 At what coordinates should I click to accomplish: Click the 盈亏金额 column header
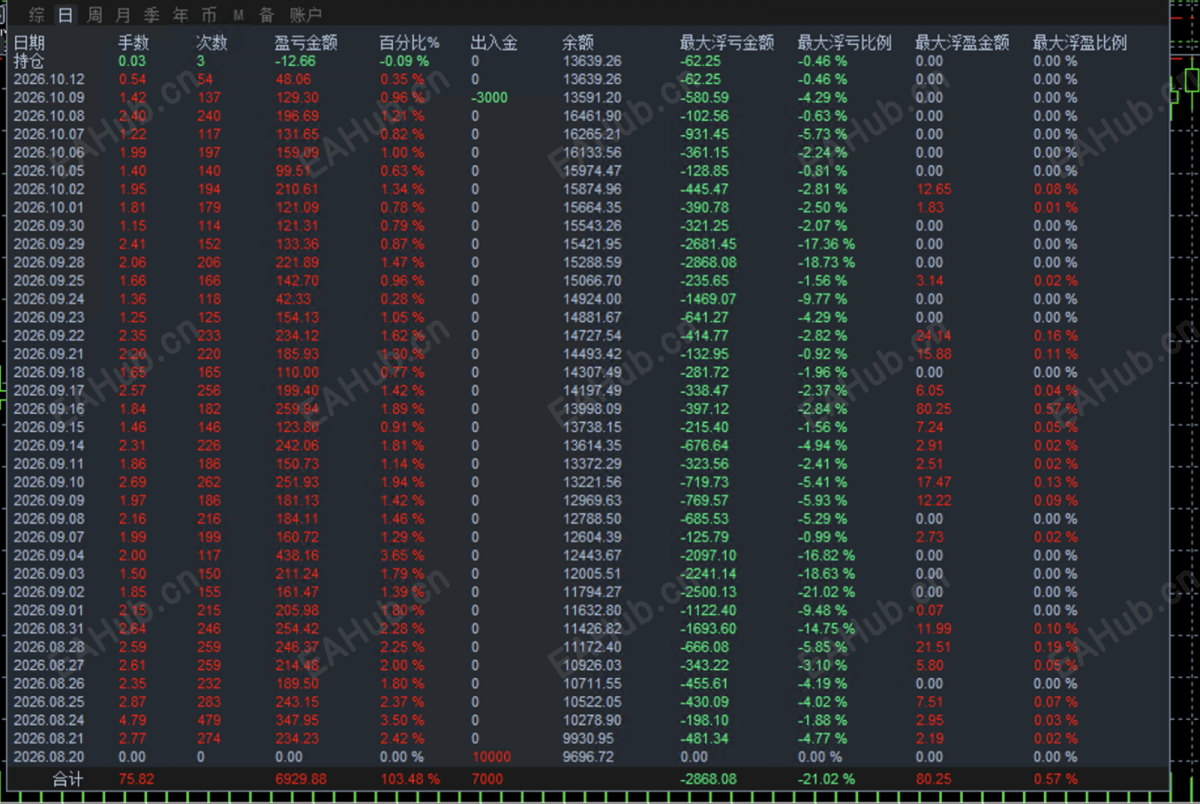point(306,43)
